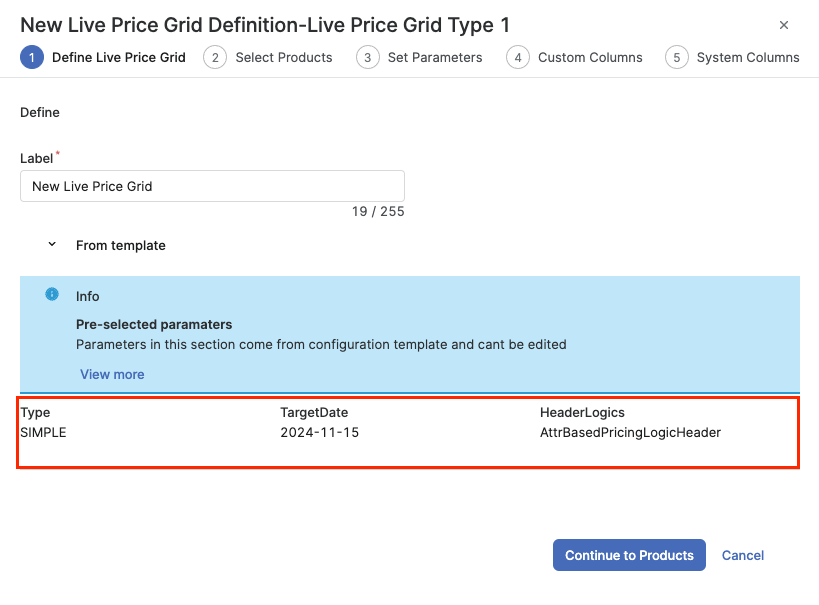The width and height of the screenshot is (819, 605).
Task: Click the blue Info icon
Action: (52, 295)
